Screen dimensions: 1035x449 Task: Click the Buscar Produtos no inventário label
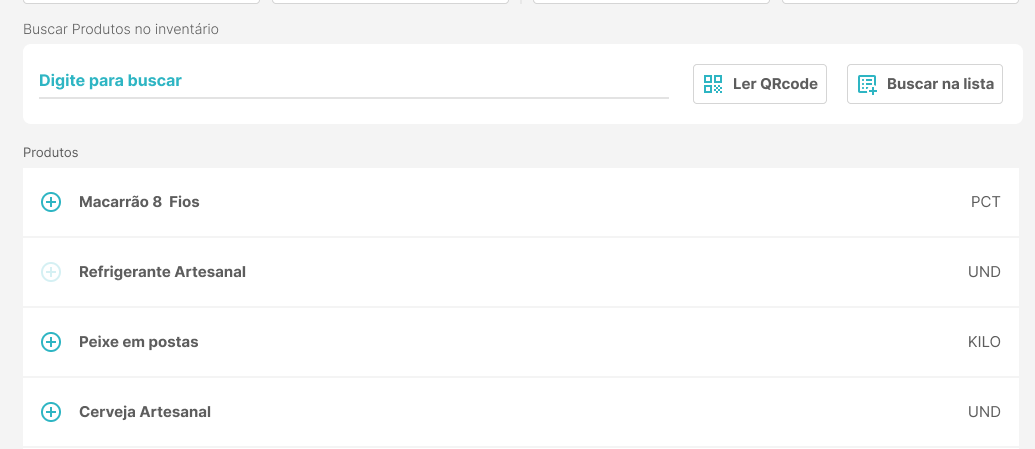pos(121,29)
